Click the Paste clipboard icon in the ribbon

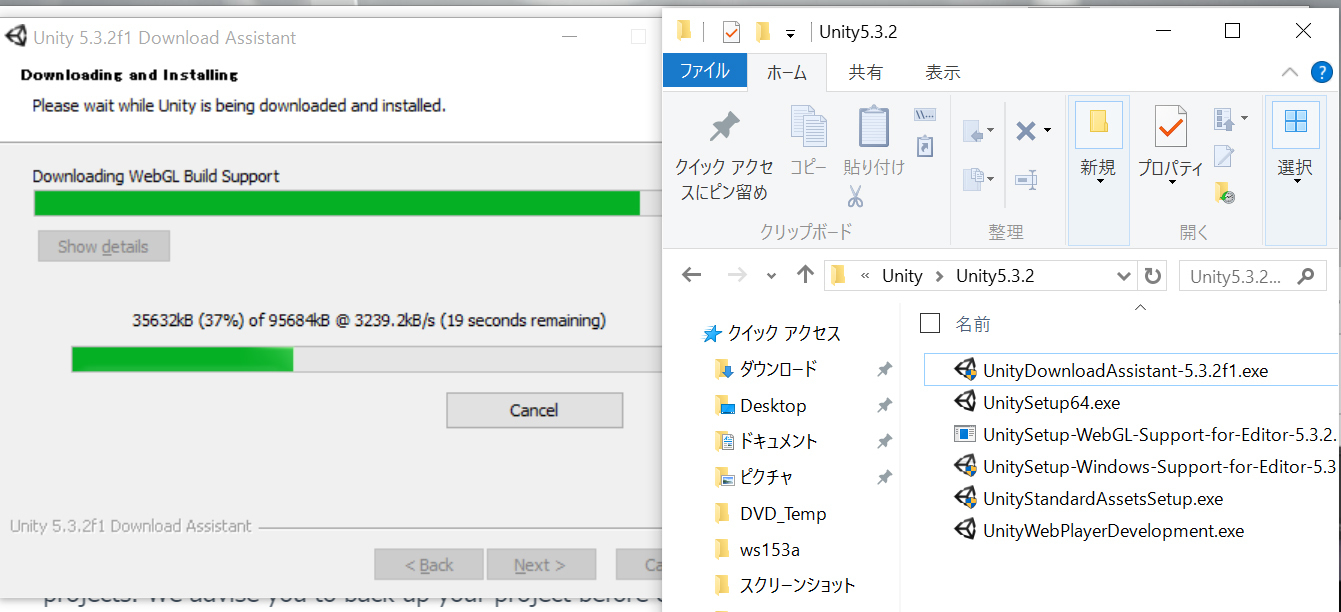point(874,126)
